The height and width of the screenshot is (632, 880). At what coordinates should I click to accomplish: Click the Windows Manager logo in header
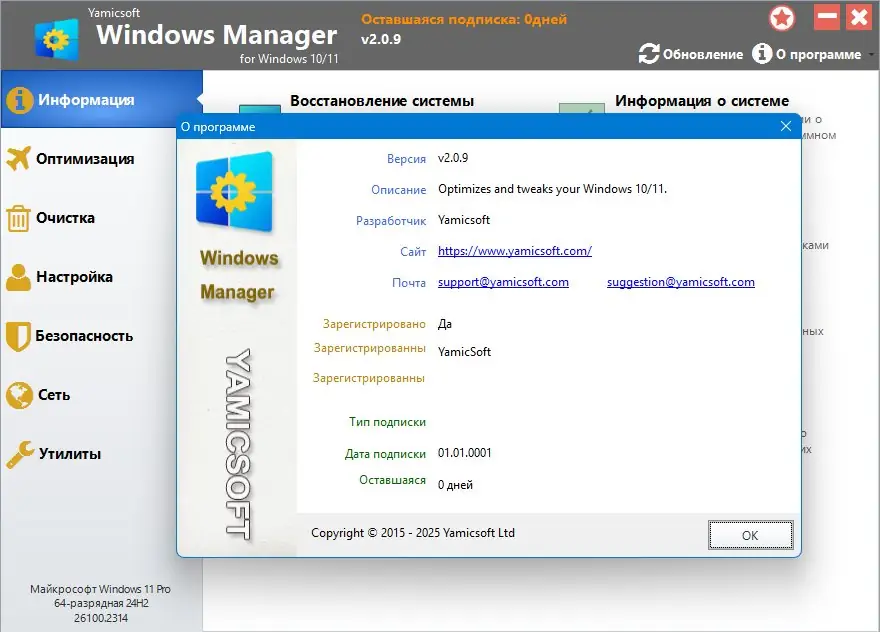click(x=56, y=39)
